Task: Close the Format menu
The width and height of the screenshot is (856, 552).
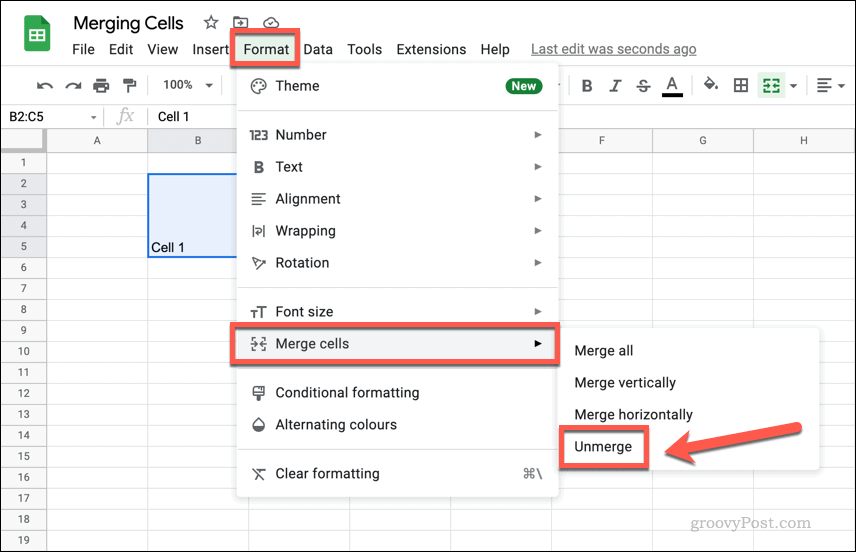Action: 266,49
